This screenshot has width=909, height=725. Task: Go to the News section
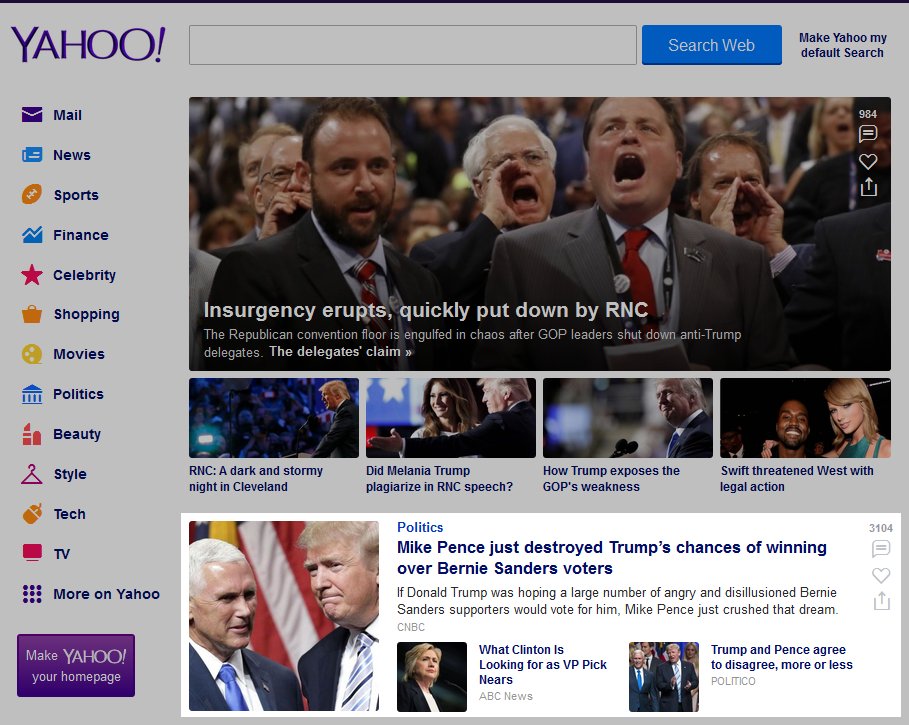(x=72, y=155)
